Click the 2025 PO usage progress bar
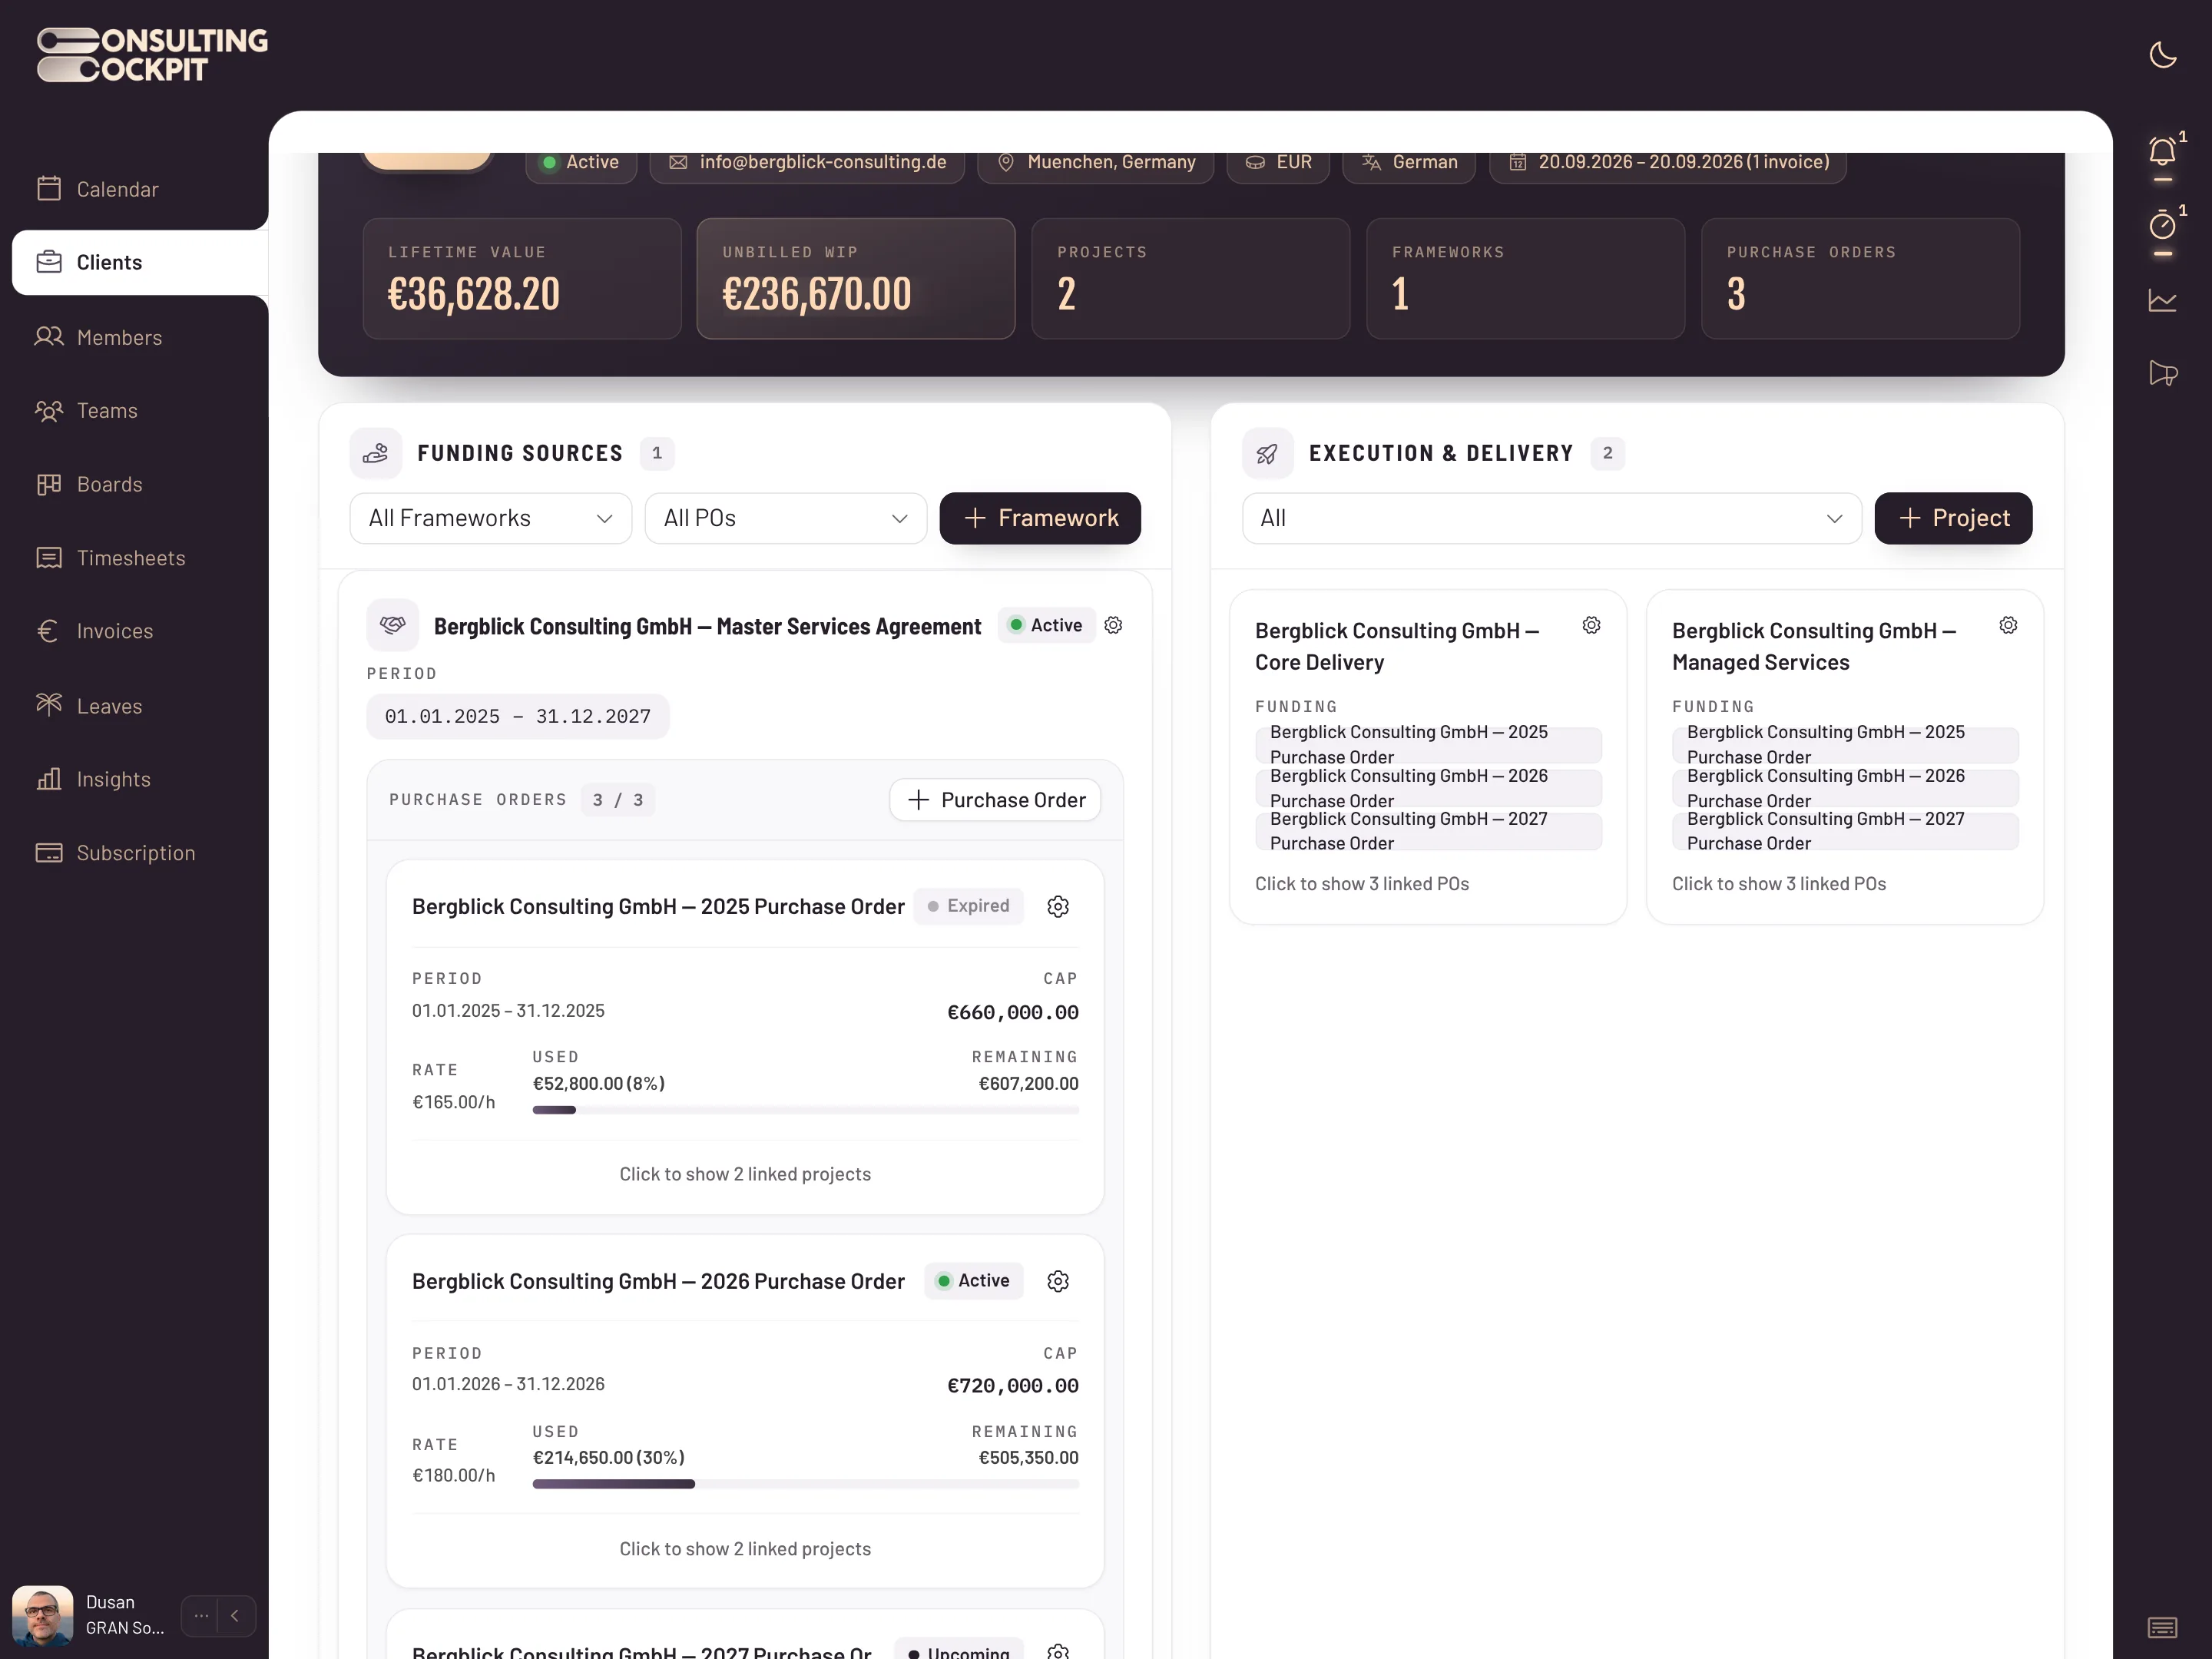2212x1659 pixels. coord(806,1110)
